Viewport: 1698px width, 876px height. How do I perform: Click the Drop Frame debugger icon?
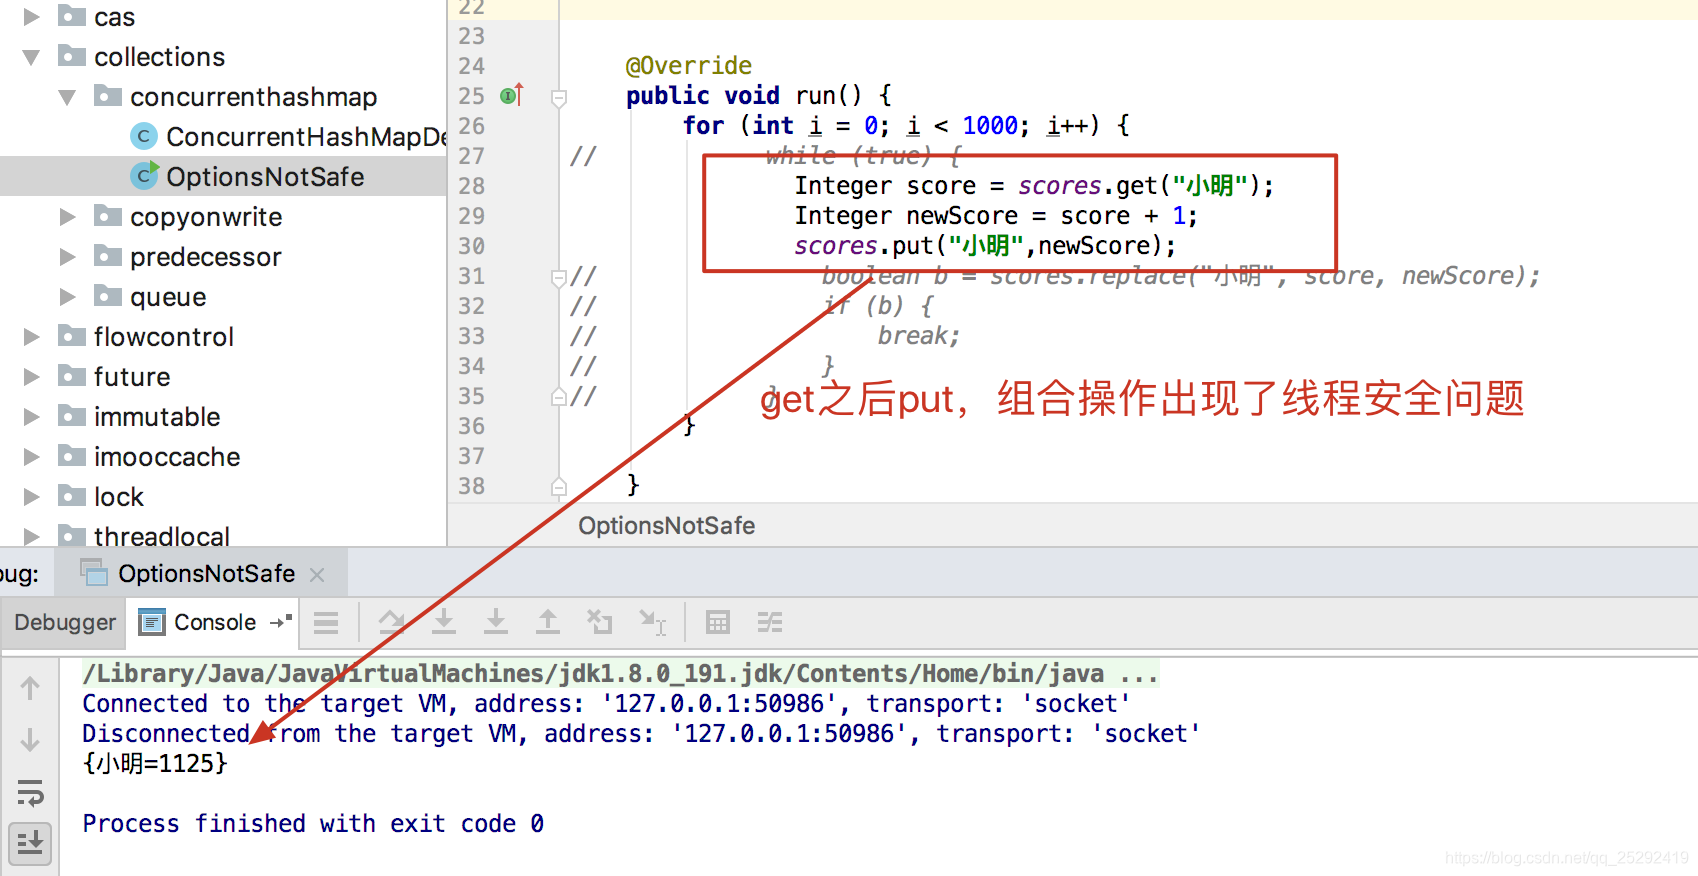click(x=600, y=622)
